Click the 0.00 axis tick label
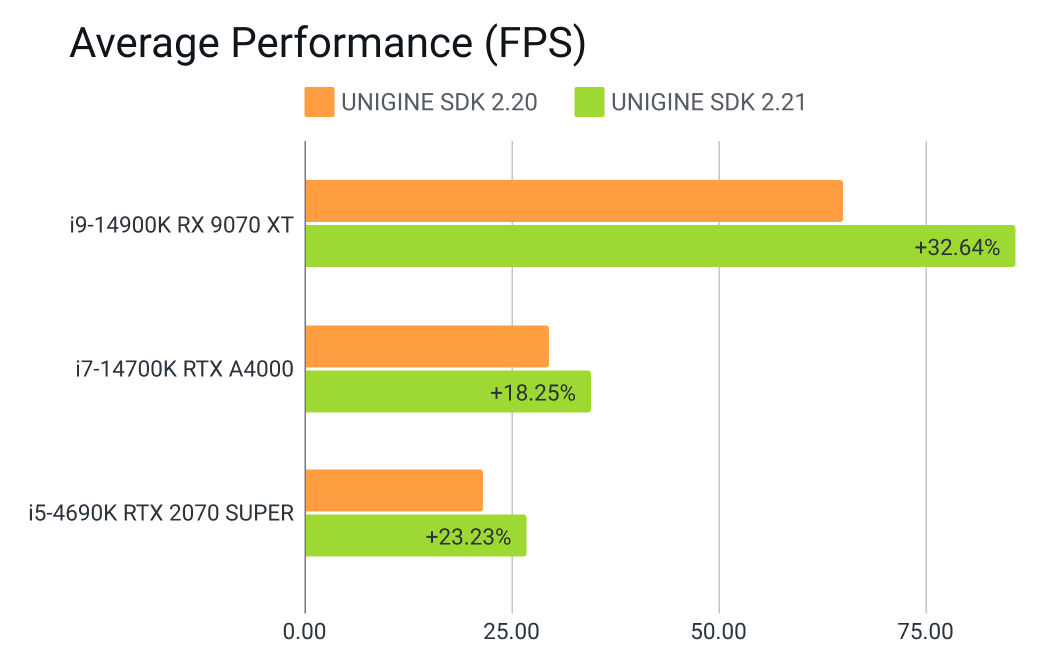Viewport: 1056px width, 657px height. (304, 632)
